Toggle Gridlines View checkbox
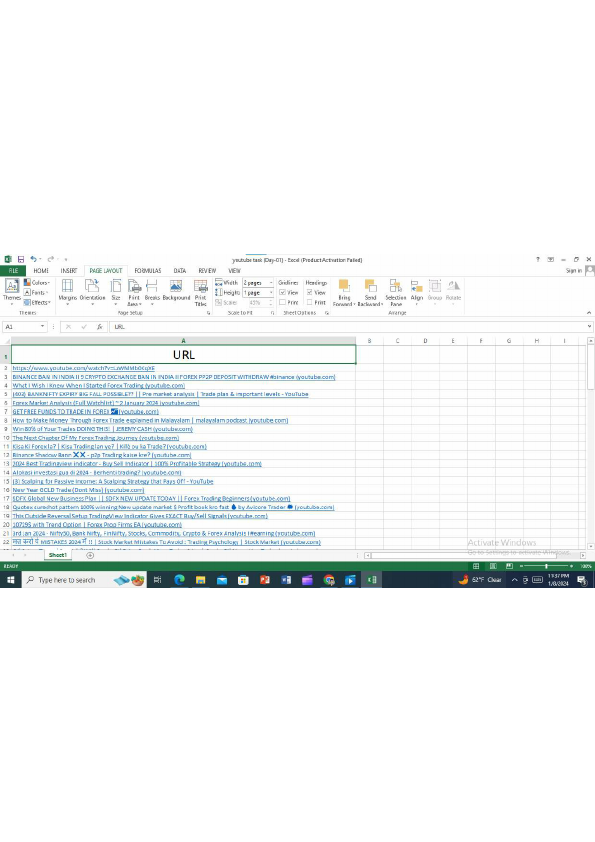Screen dimensions: 595x842 pyautogui.click(x=282, y=293)
